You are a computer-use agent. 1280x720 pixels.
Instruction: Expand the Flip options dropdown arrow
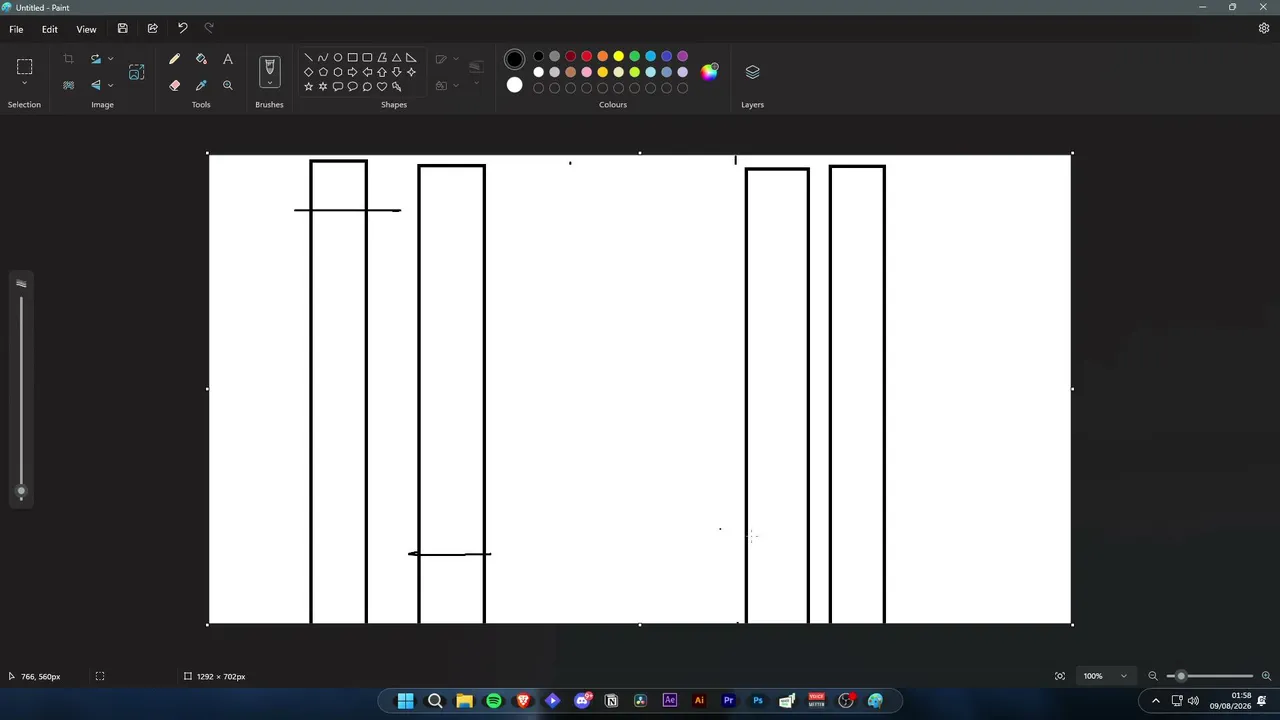point(110,85)
